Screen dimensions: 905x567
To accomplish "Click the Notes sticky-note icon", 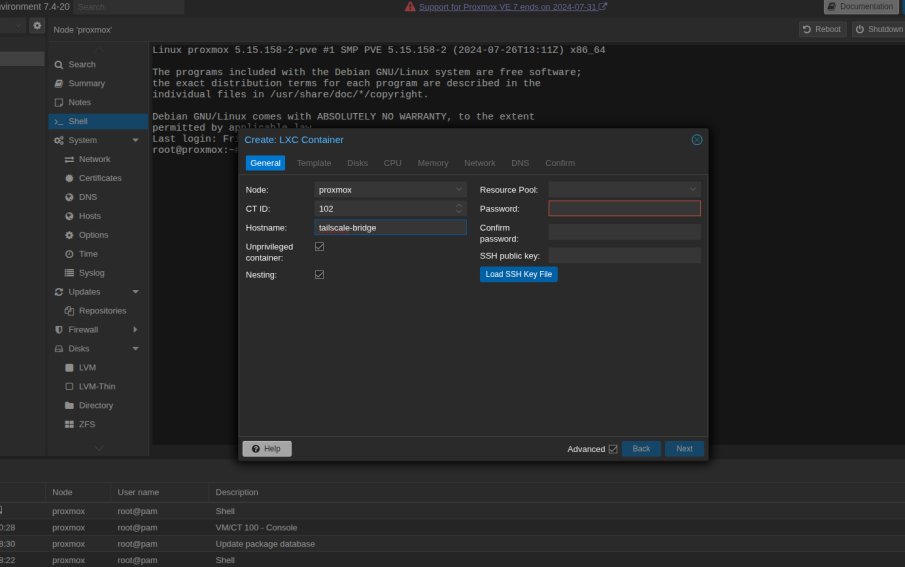I will (58, 102).
